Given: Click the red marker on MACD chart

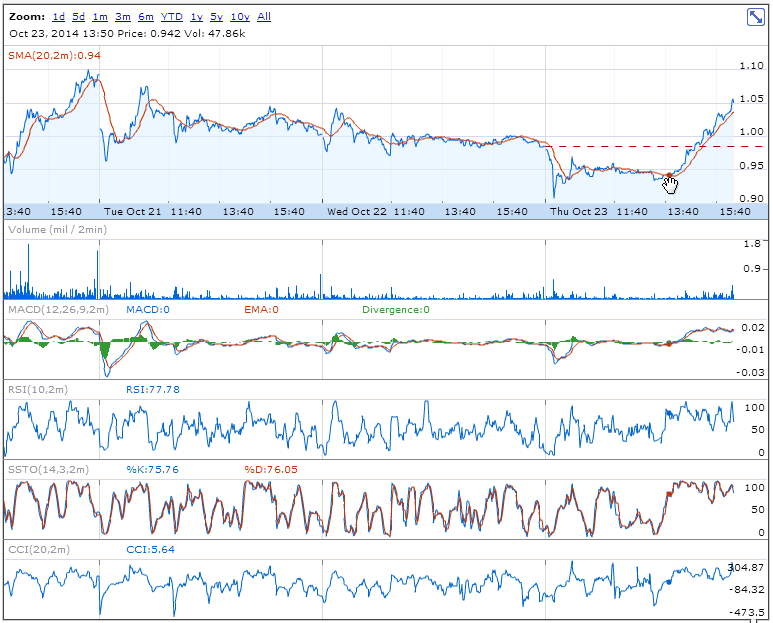Looking at the screenshot, I should click(669, 345).
